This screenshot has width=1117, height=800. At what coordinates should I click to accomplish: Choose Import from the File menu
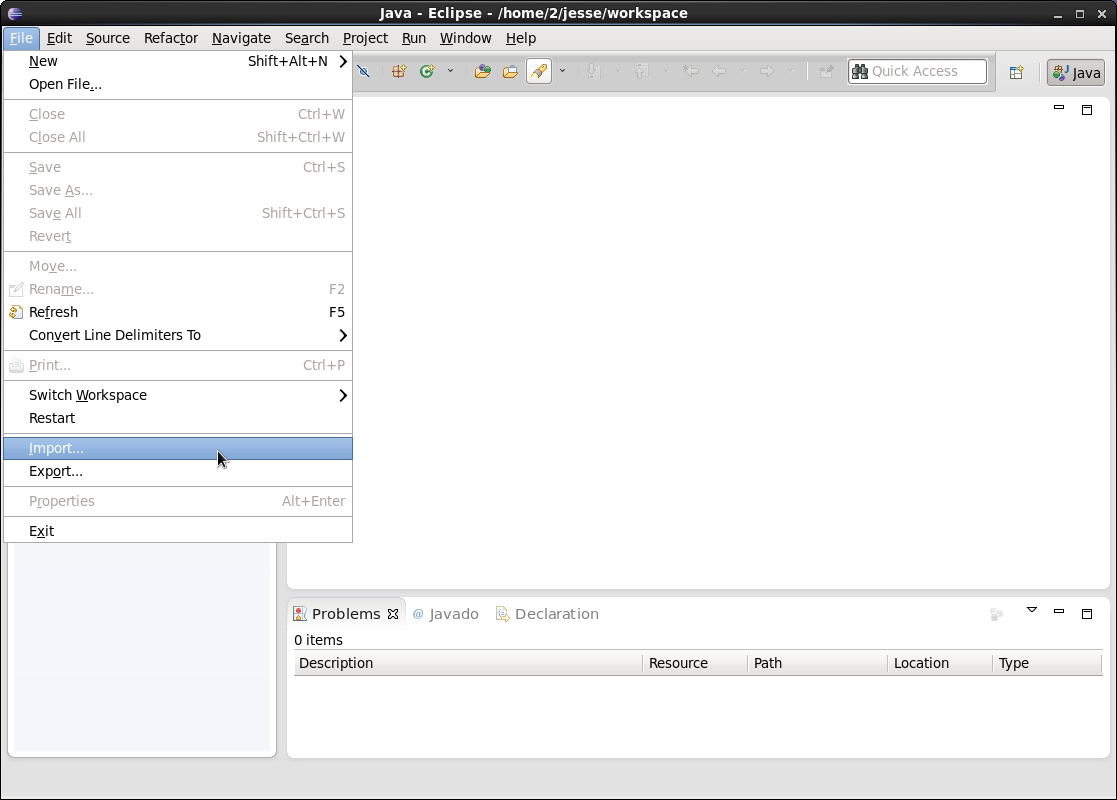[55, 448]
